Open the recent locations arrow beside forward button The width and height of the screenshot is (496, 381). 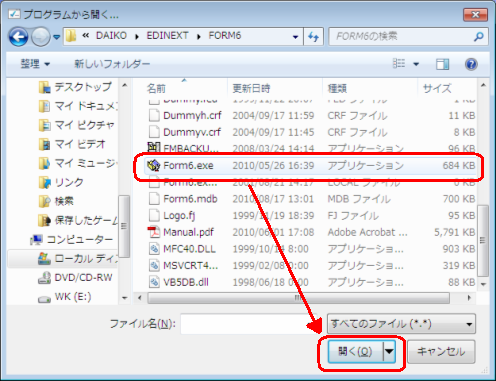(57, 37)
